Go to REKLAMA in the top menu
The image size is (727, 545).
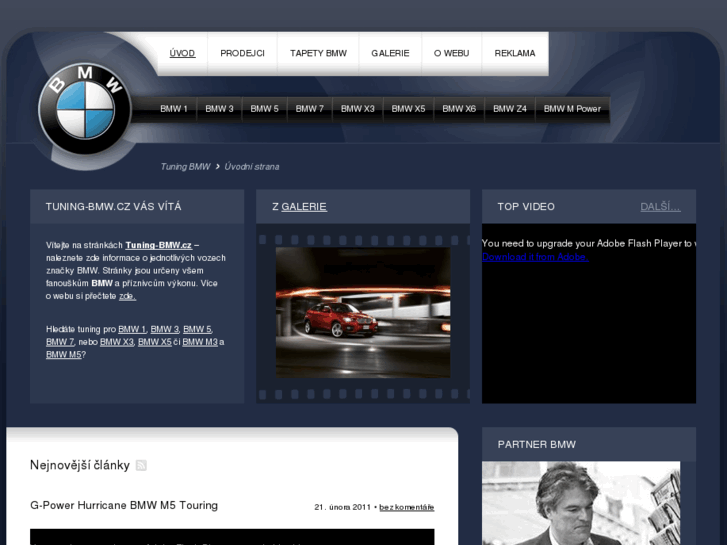point(515,53)
